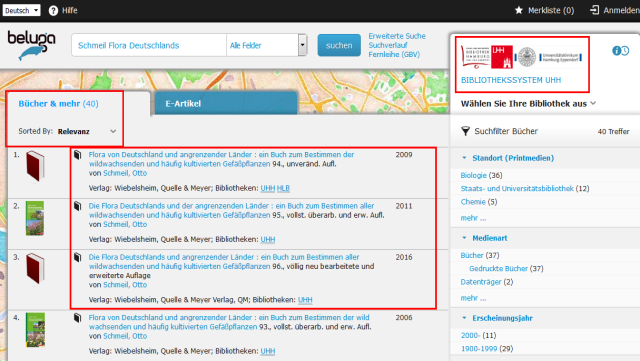Click author Schmeil, Otto in result 3
This screenshot has height=361, width=640.
coord(125,285)
